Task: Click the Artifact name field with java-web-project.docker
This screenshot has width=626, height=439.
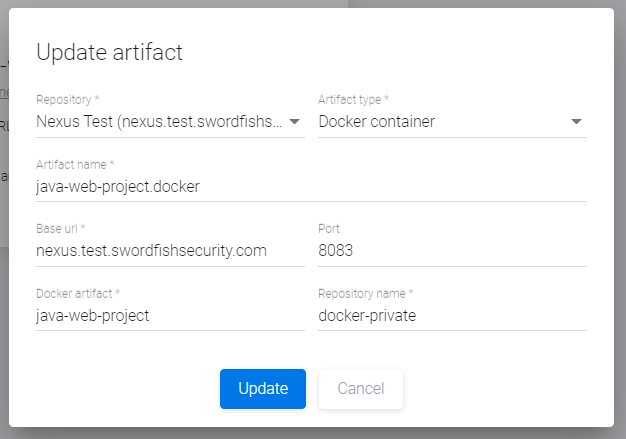Action: coord(310,186)
